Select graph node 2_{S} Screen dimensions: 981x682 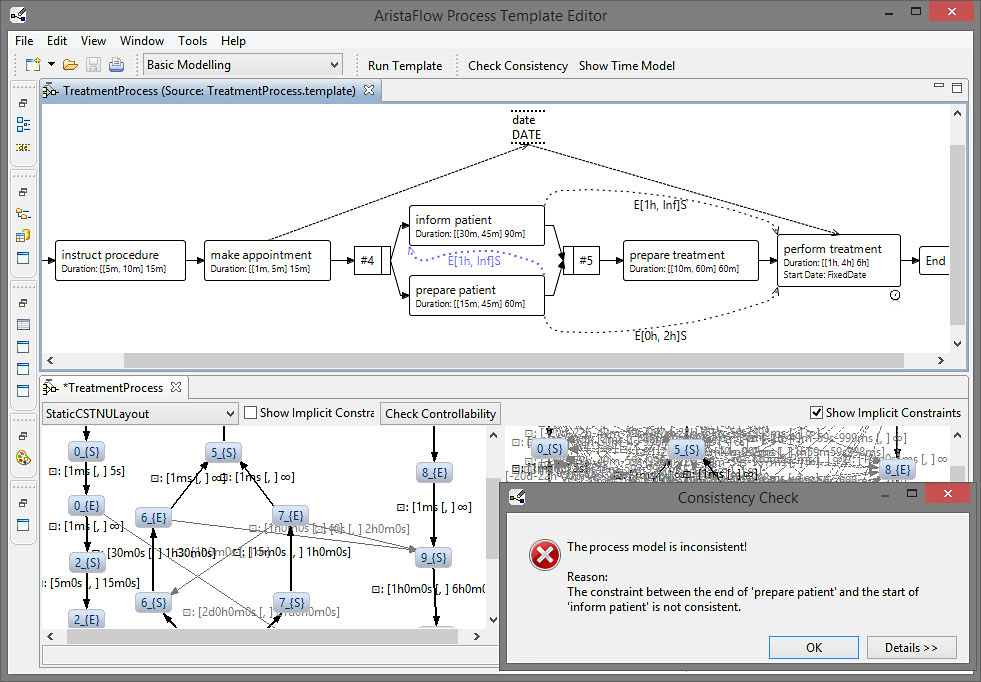click(x=87, y=562)
